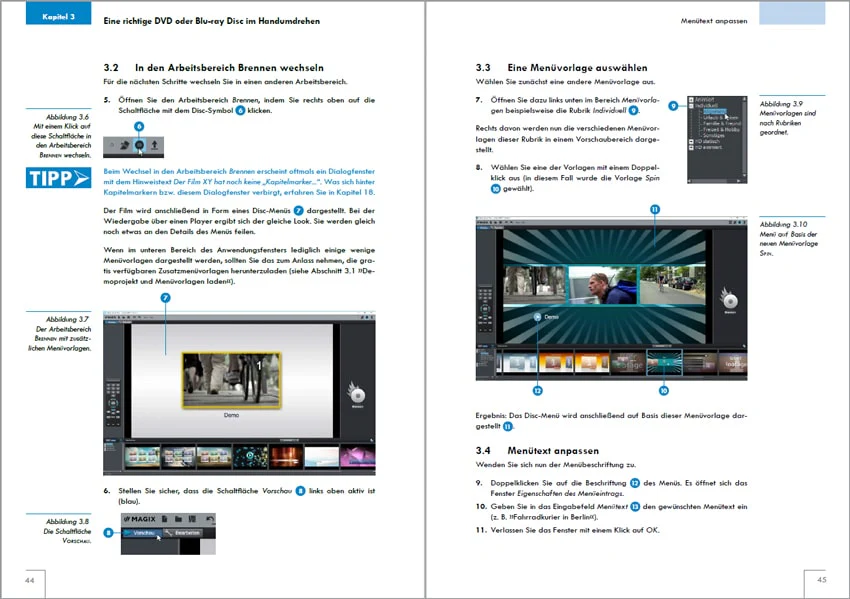Click the yellow-framed Demo film preview
This screenshot has height=599, width=850.
(231, 380)
